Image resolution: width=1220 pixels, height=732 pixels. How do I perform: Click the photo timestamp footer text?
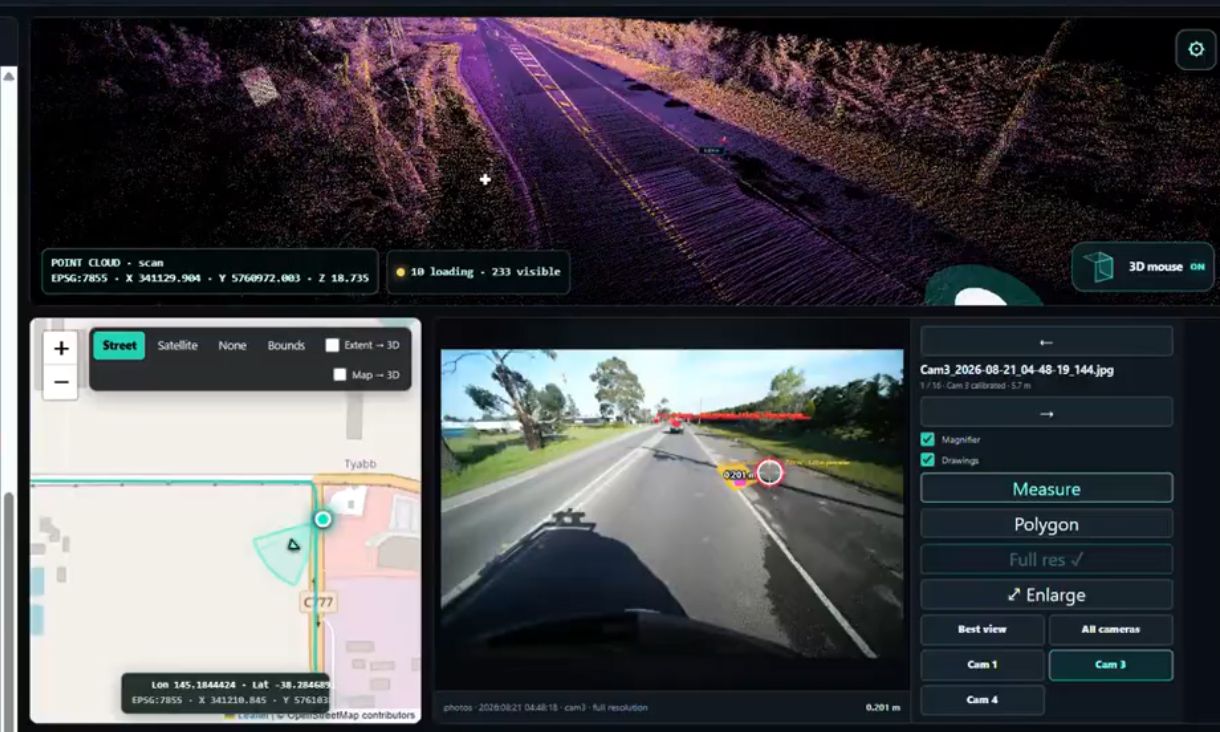point(546,707)
